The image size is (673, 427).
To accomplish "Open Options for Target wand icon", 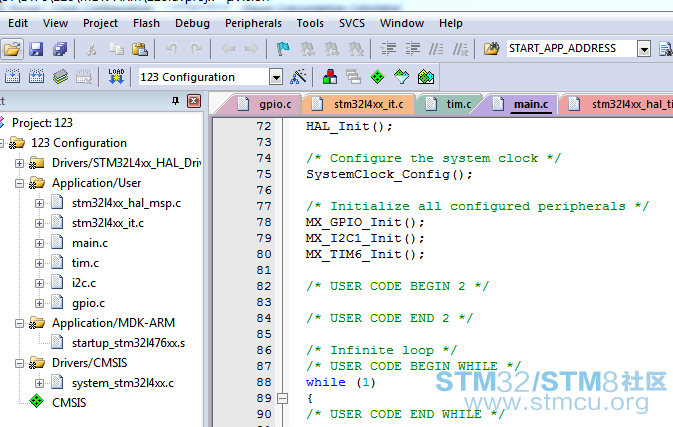I will (x=298, y=77).
